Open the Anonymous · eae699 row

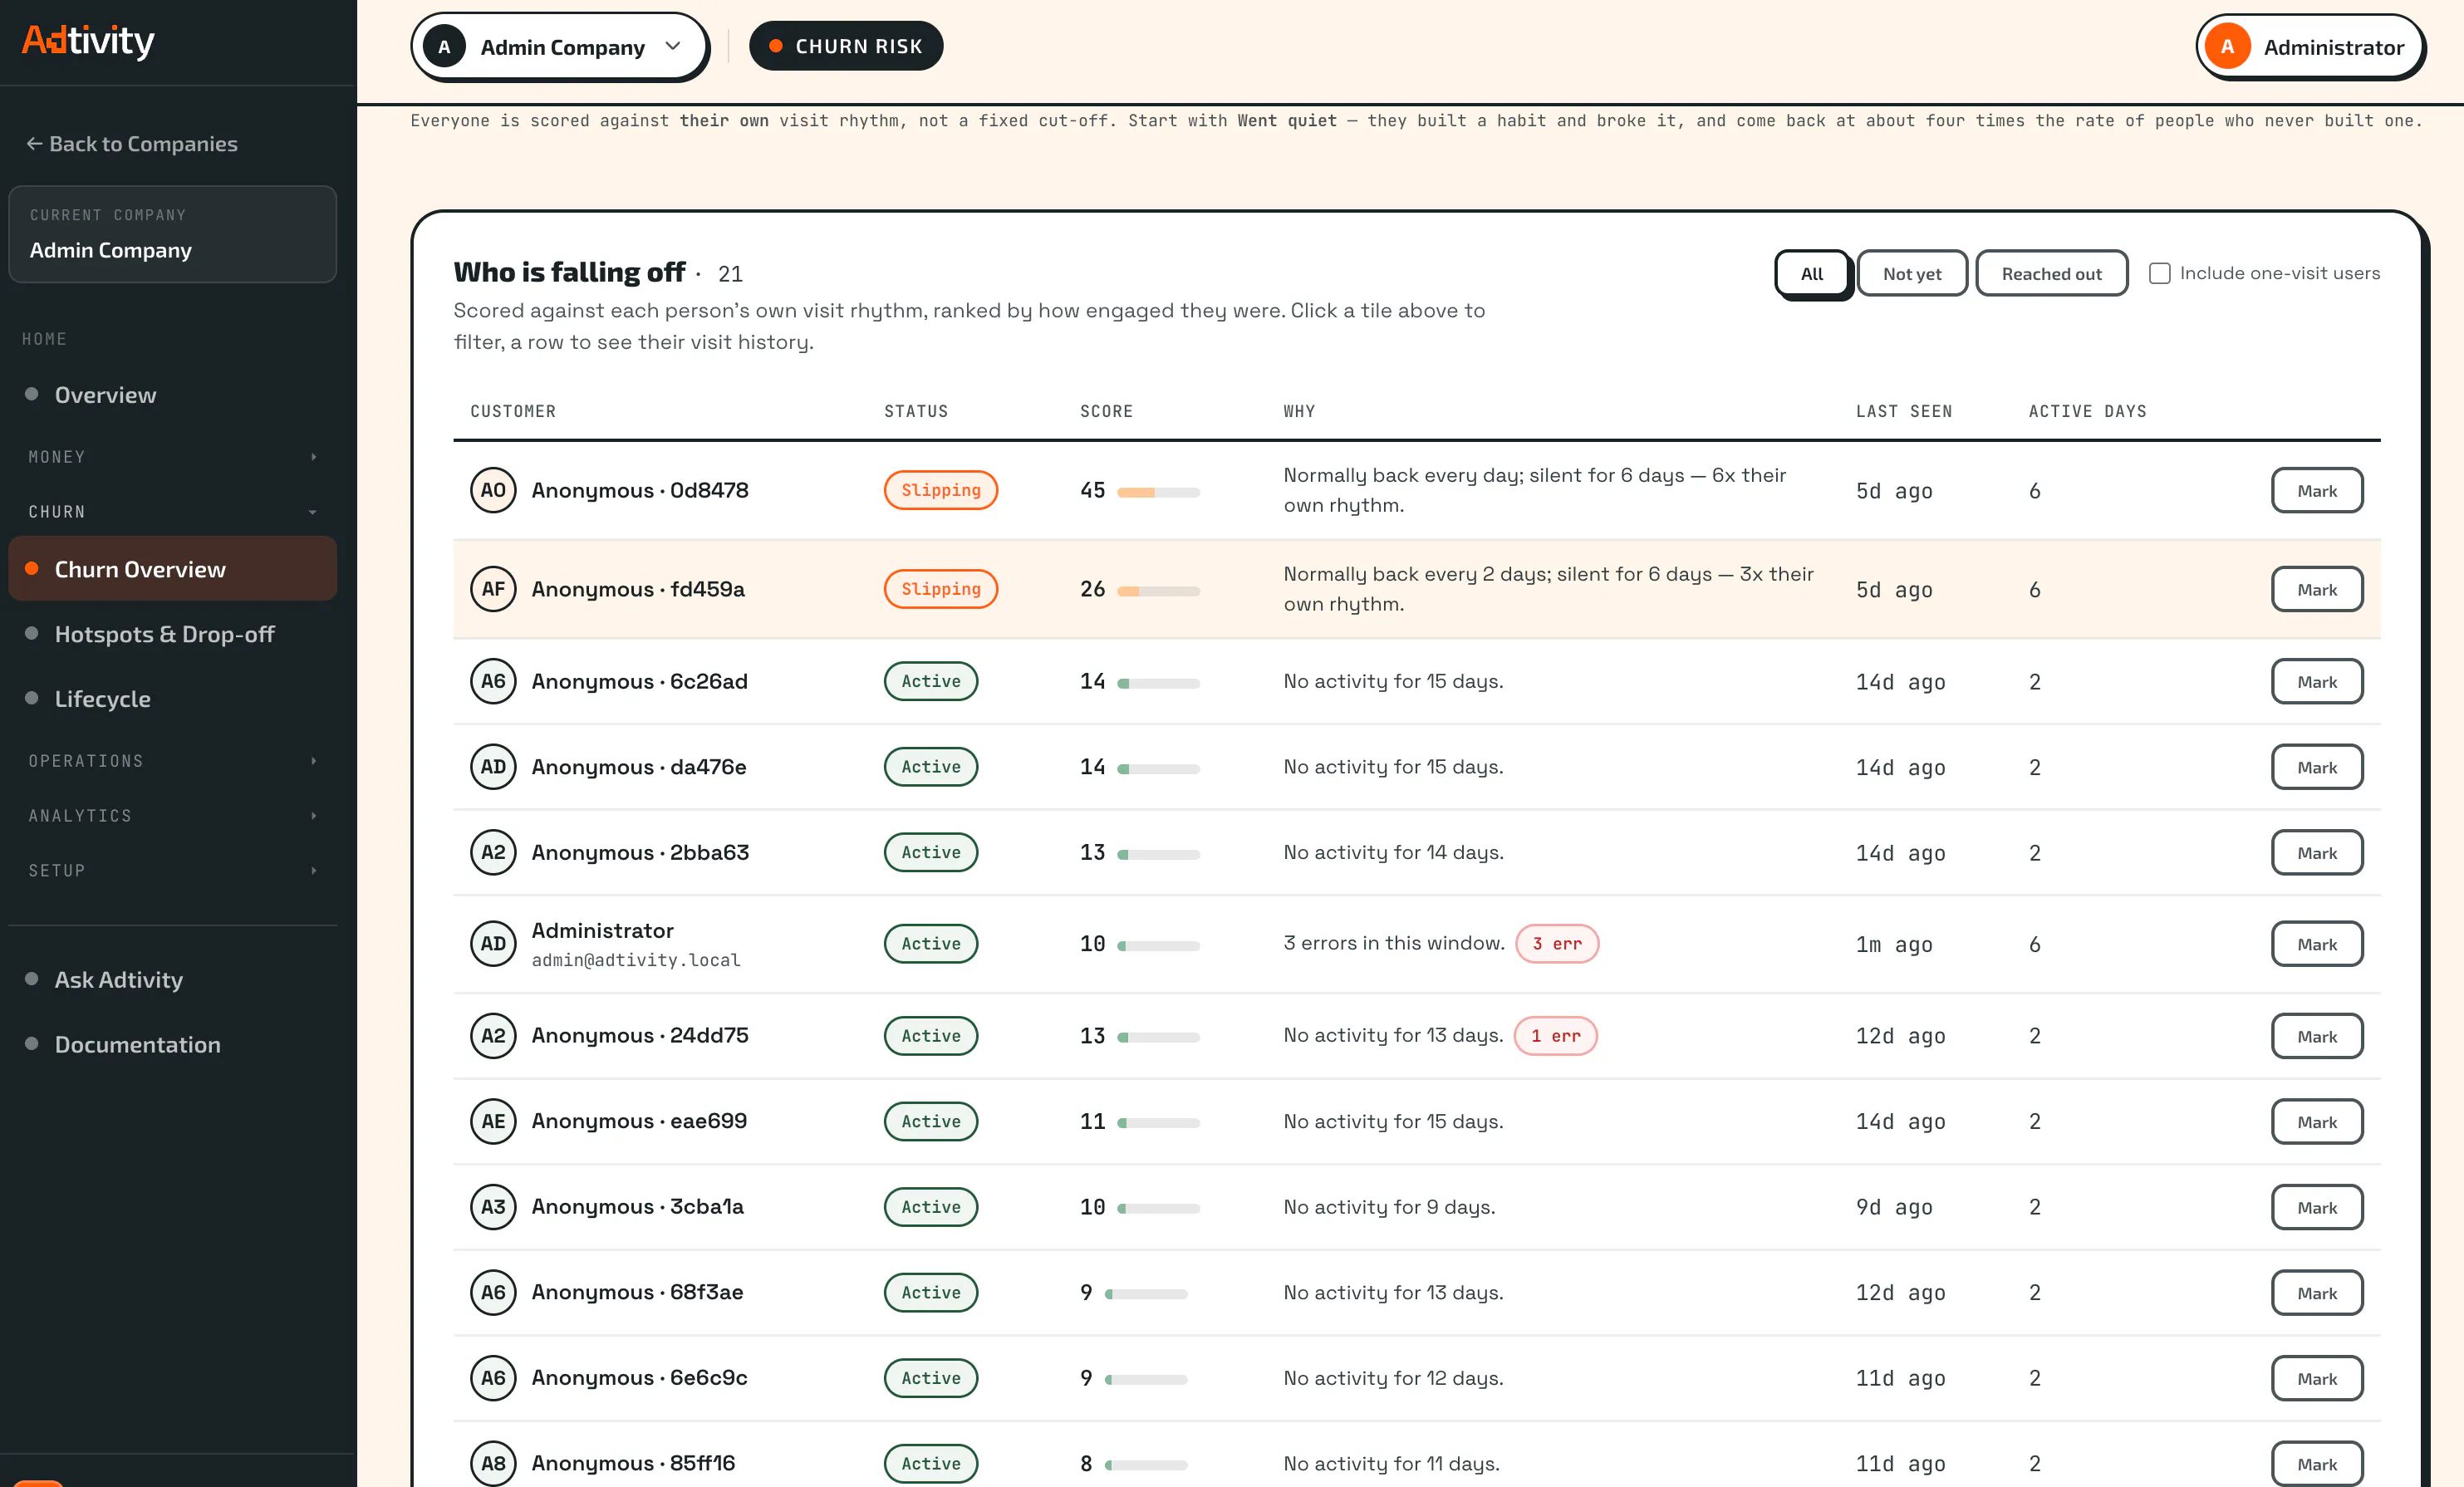pos(1416,1122)
